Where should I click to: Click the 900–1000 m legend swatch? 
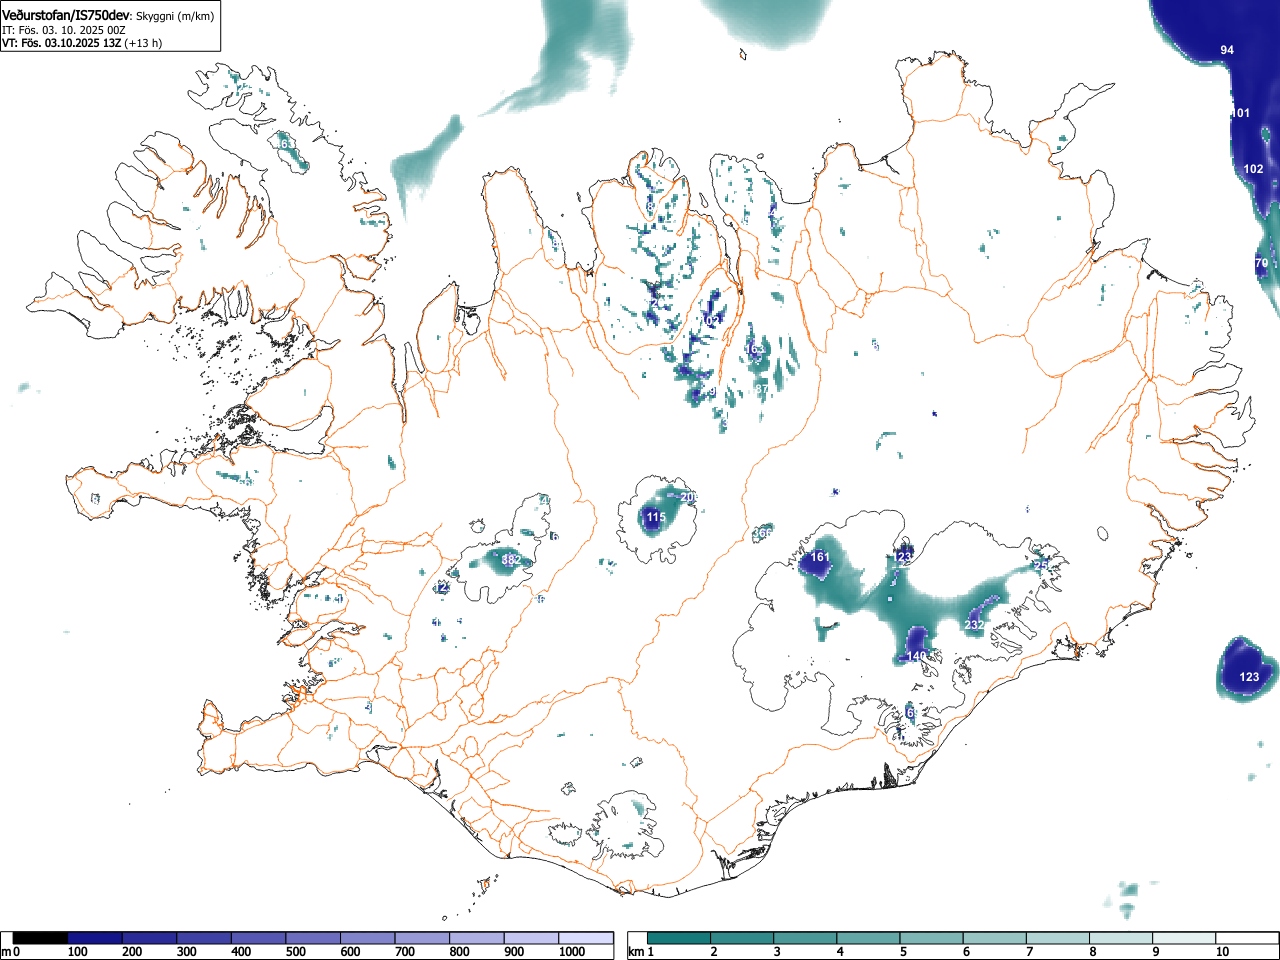(531, 939)
